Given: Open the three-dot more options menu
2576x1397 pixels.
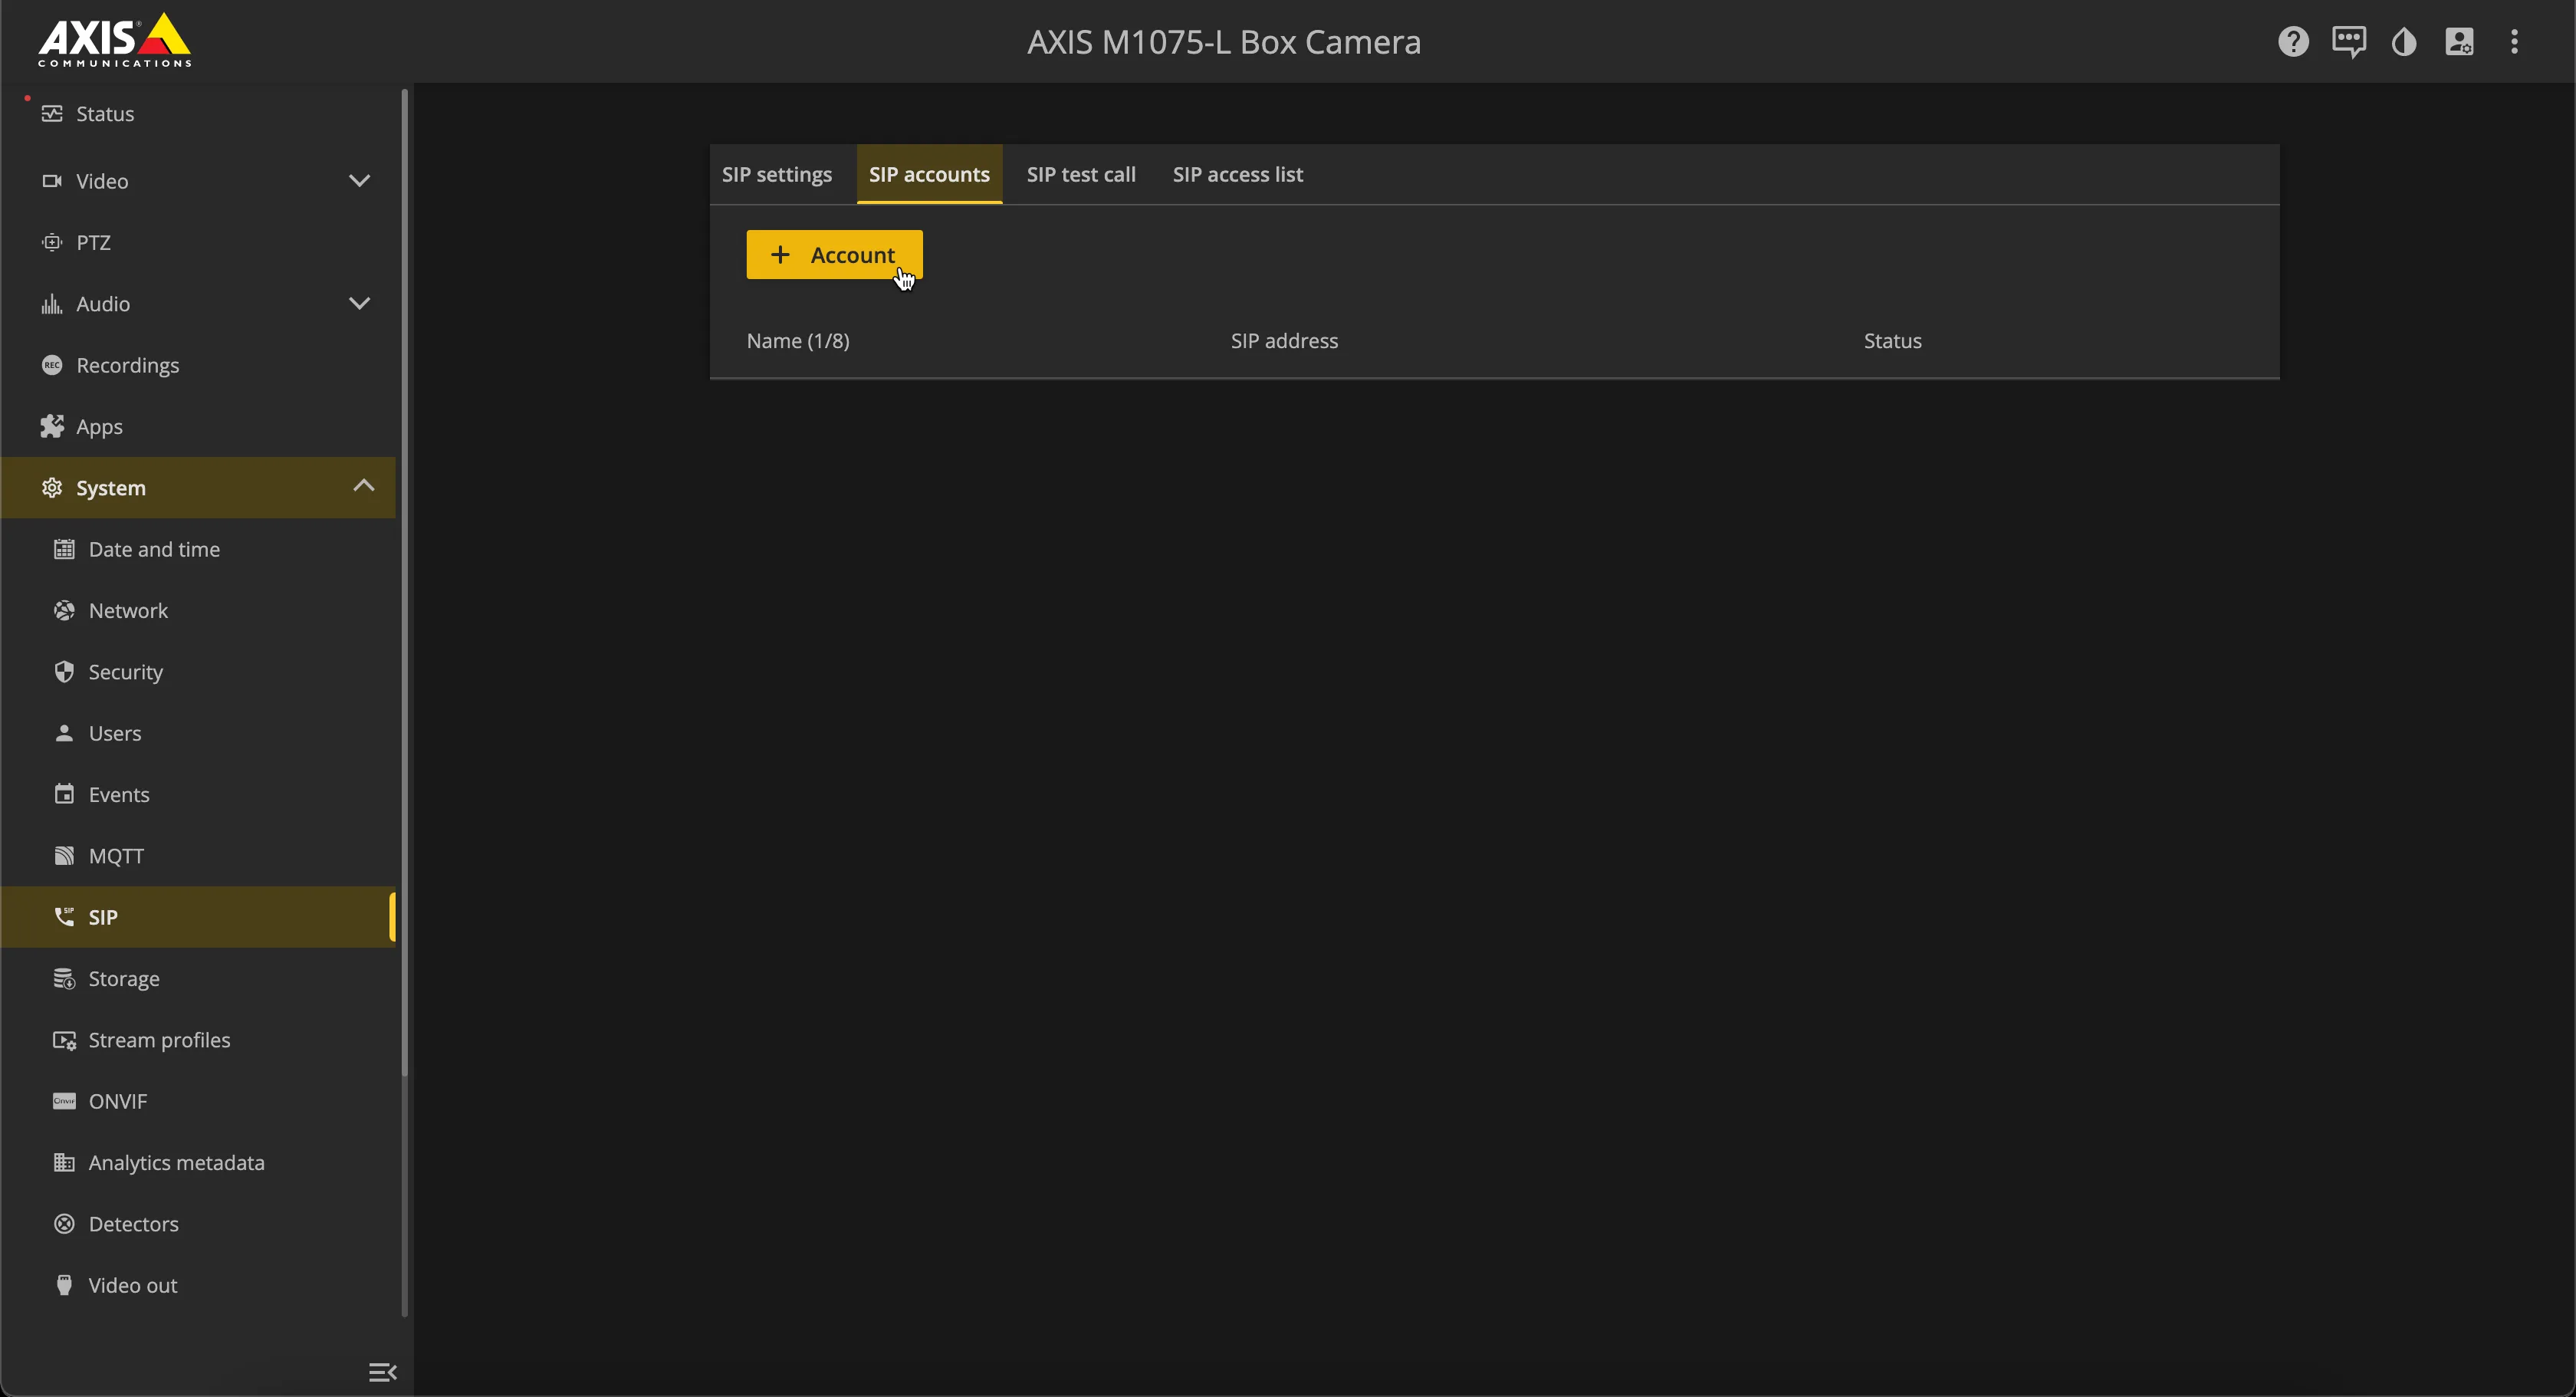Looking at the screenshot, I should (2514, 42).
